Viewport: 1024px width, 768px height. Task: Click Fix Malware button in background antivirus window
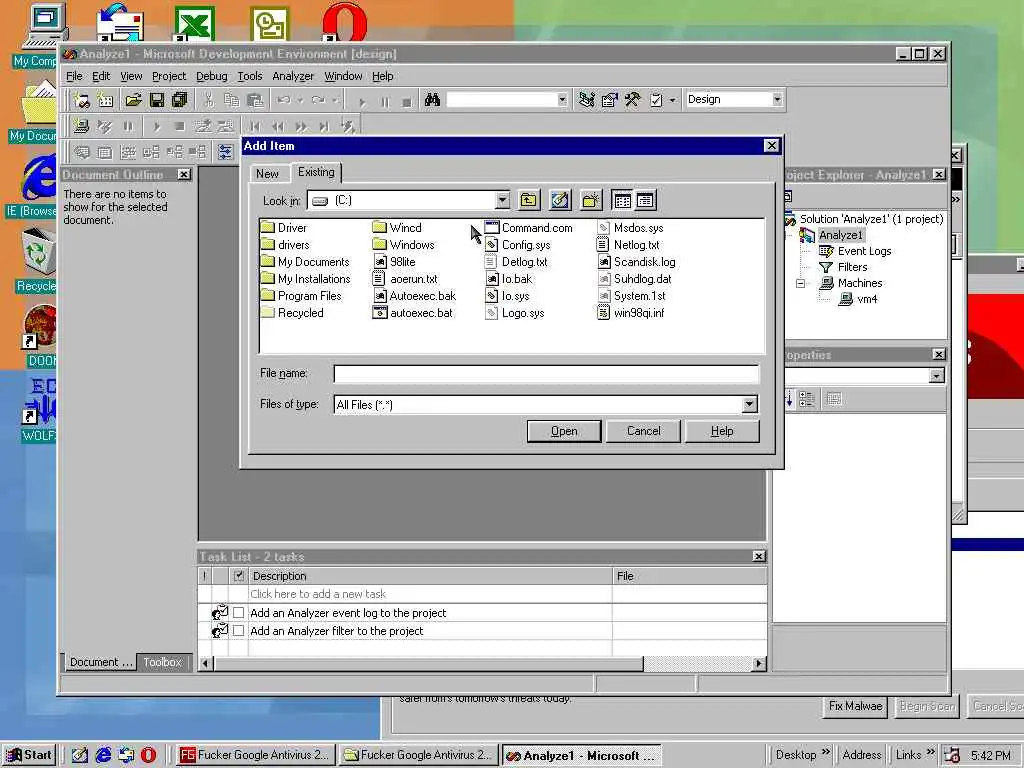click(856, 706)
